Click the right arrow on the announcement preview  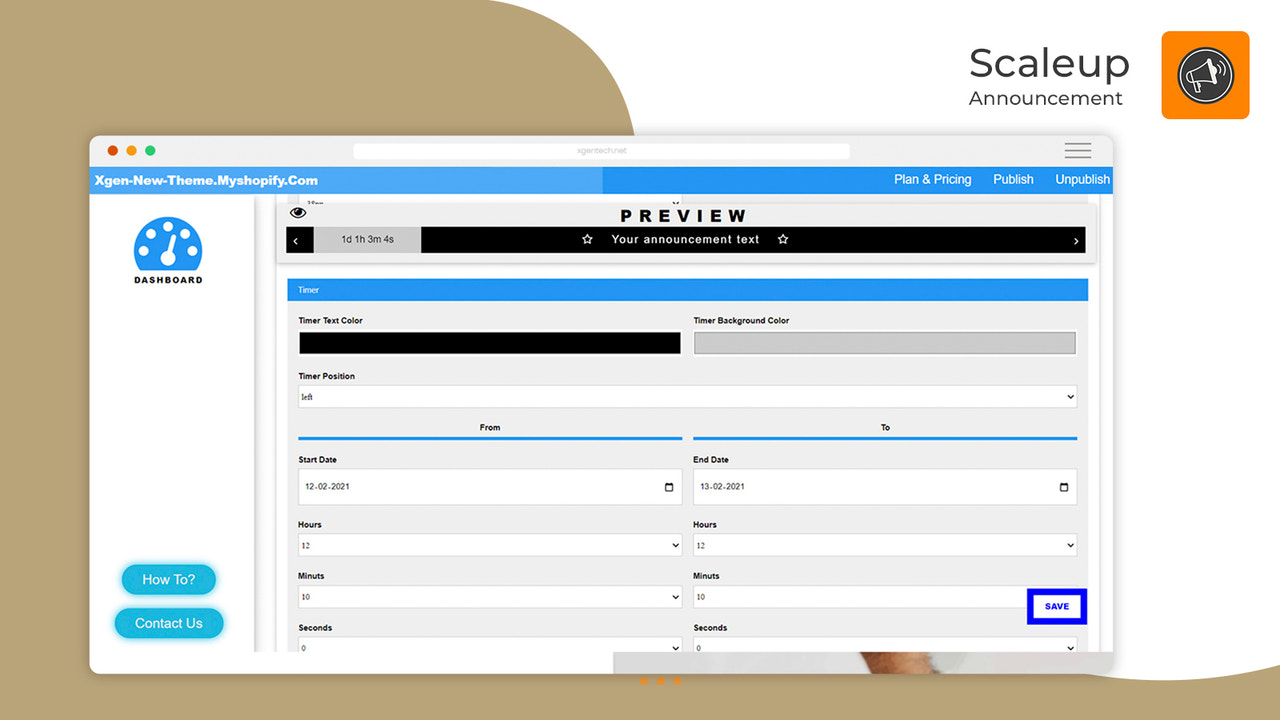coord(1075,239)
